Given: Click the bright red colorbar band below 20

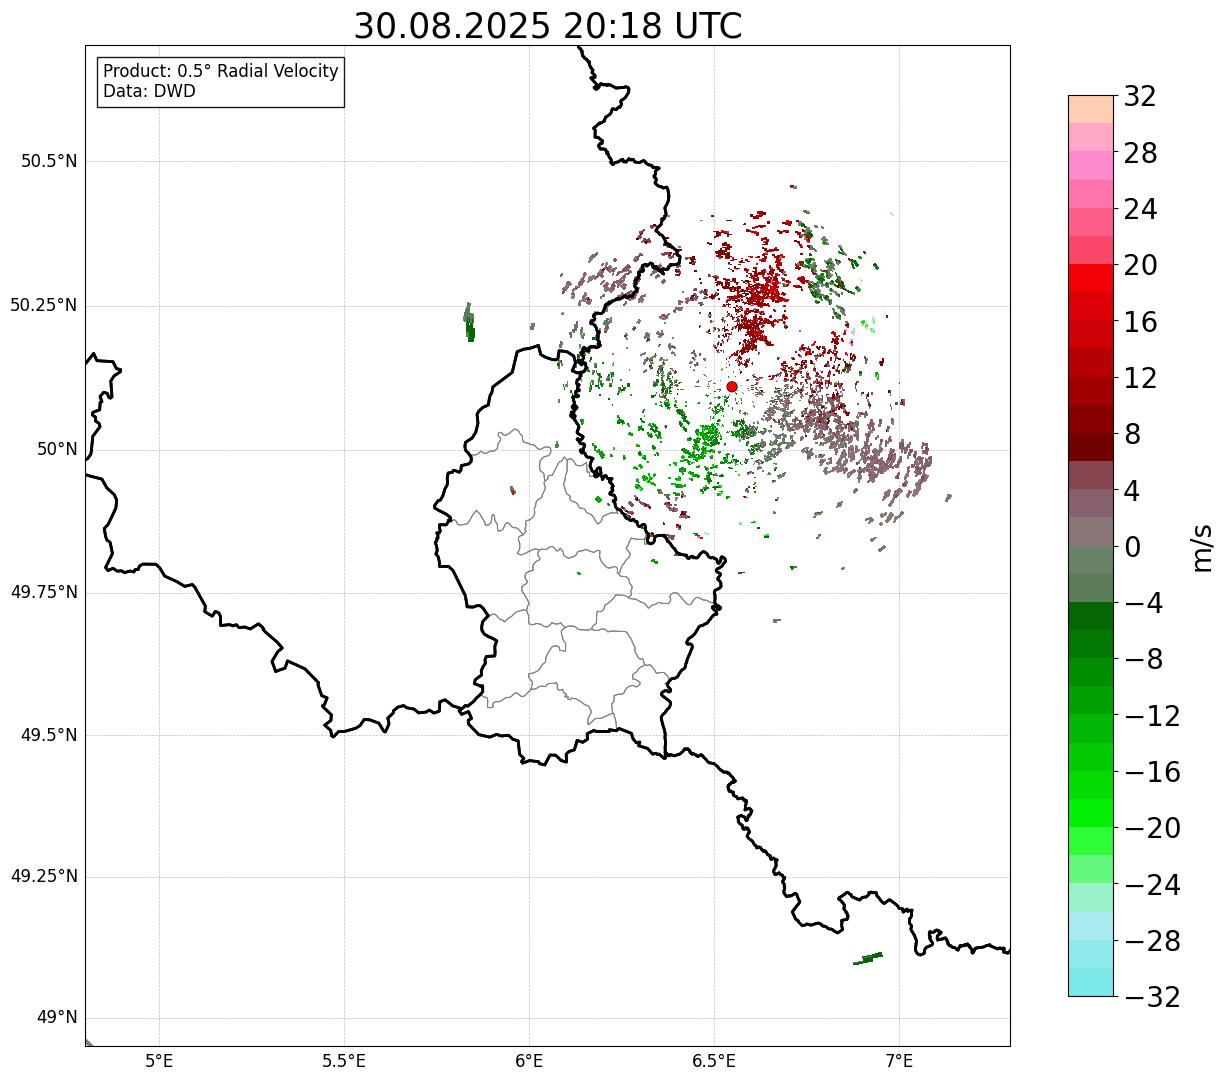Looking at the screenshot, I should [1091, 279].
